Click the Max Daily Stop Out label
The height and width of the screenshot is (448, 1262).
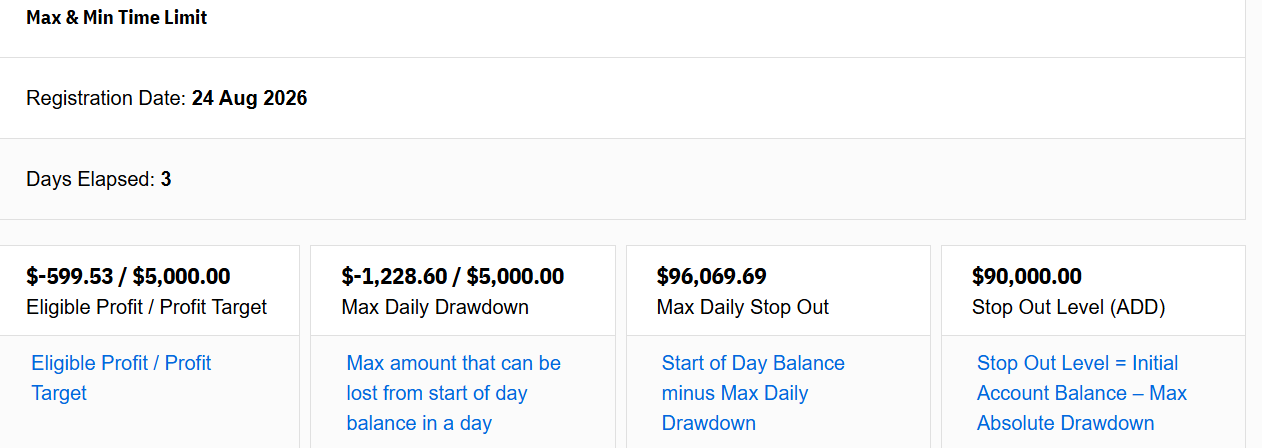coord(743,307)
